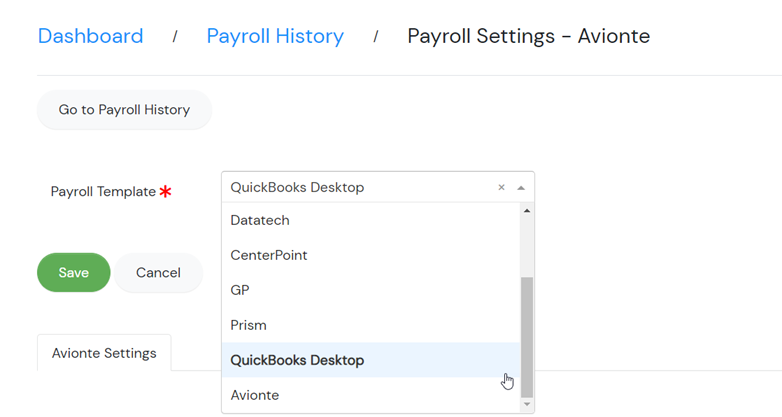The height and width of the screenshot is (417, 782).
Task: Click the scroll up arrow in the dropdown list
Action: pos(527,211)
